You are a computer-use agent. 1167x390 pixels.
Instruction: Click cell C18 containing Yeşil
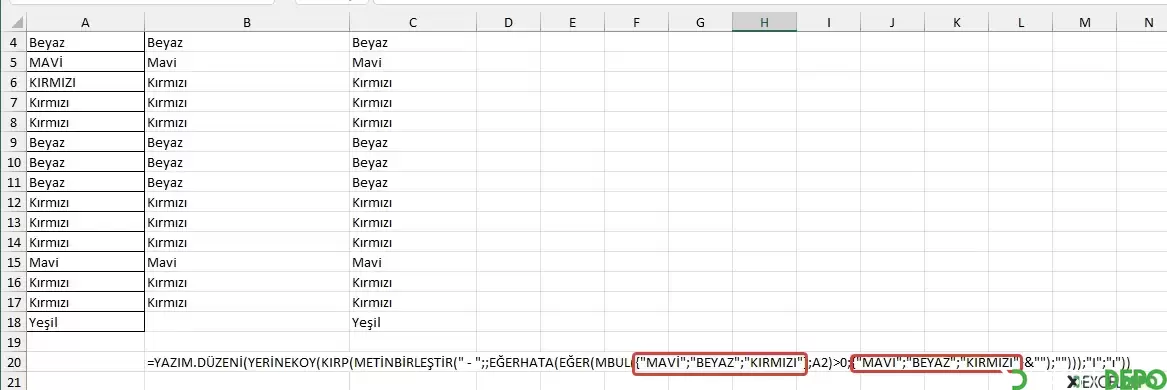[412, 322]
